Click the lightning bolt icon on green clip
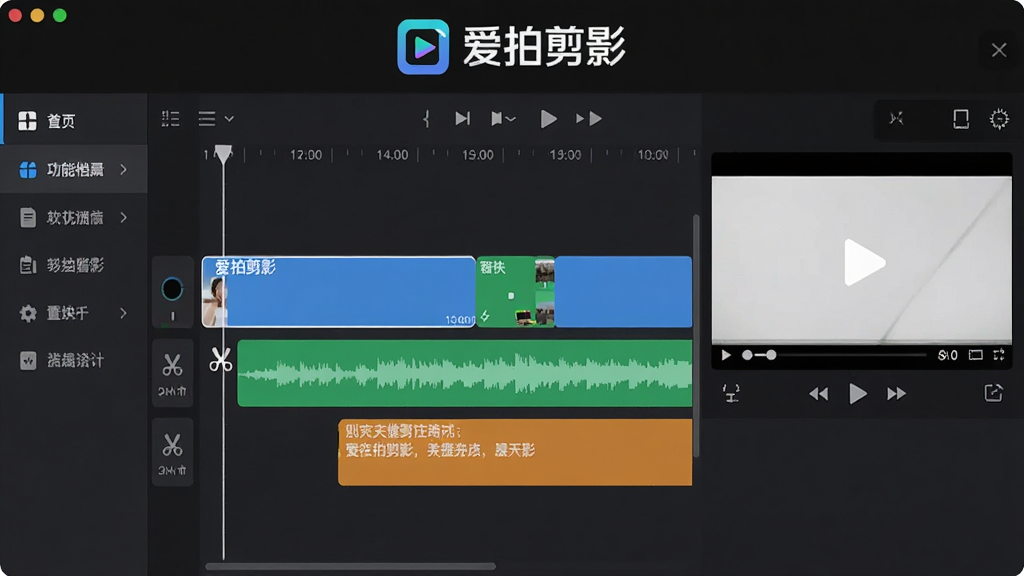The height and width of the screenshot is (576, 1024). pyautogui.click(x=485, y=316)
